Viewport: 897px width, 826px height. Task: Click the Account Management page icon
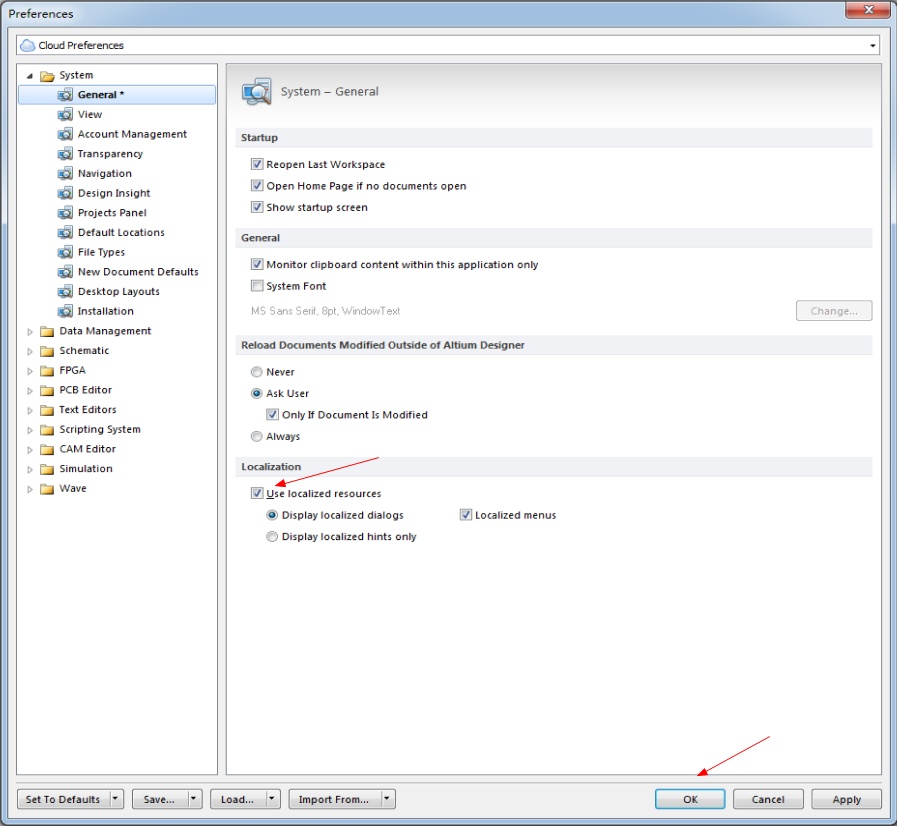(65, 134)
